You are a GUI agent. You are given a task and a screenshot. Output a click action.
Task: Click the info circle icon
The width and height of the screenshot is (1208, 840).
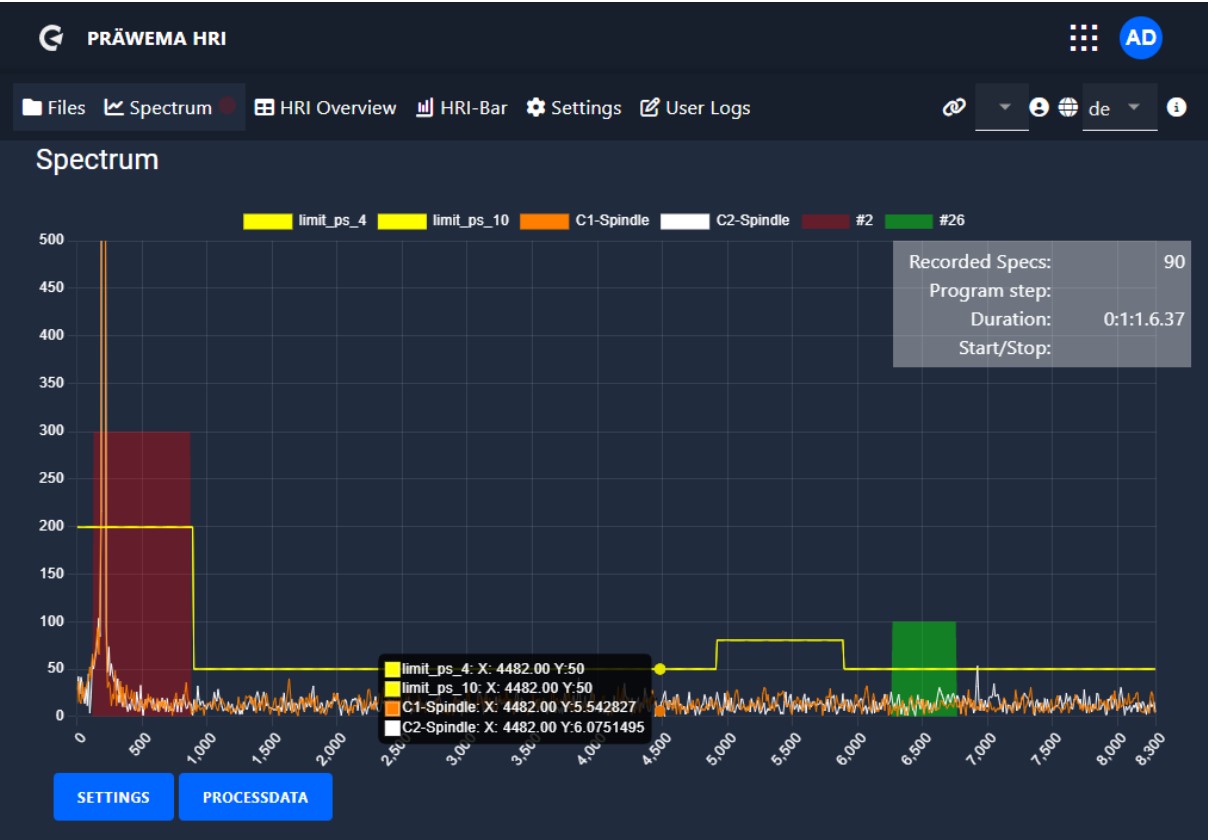1177,107
